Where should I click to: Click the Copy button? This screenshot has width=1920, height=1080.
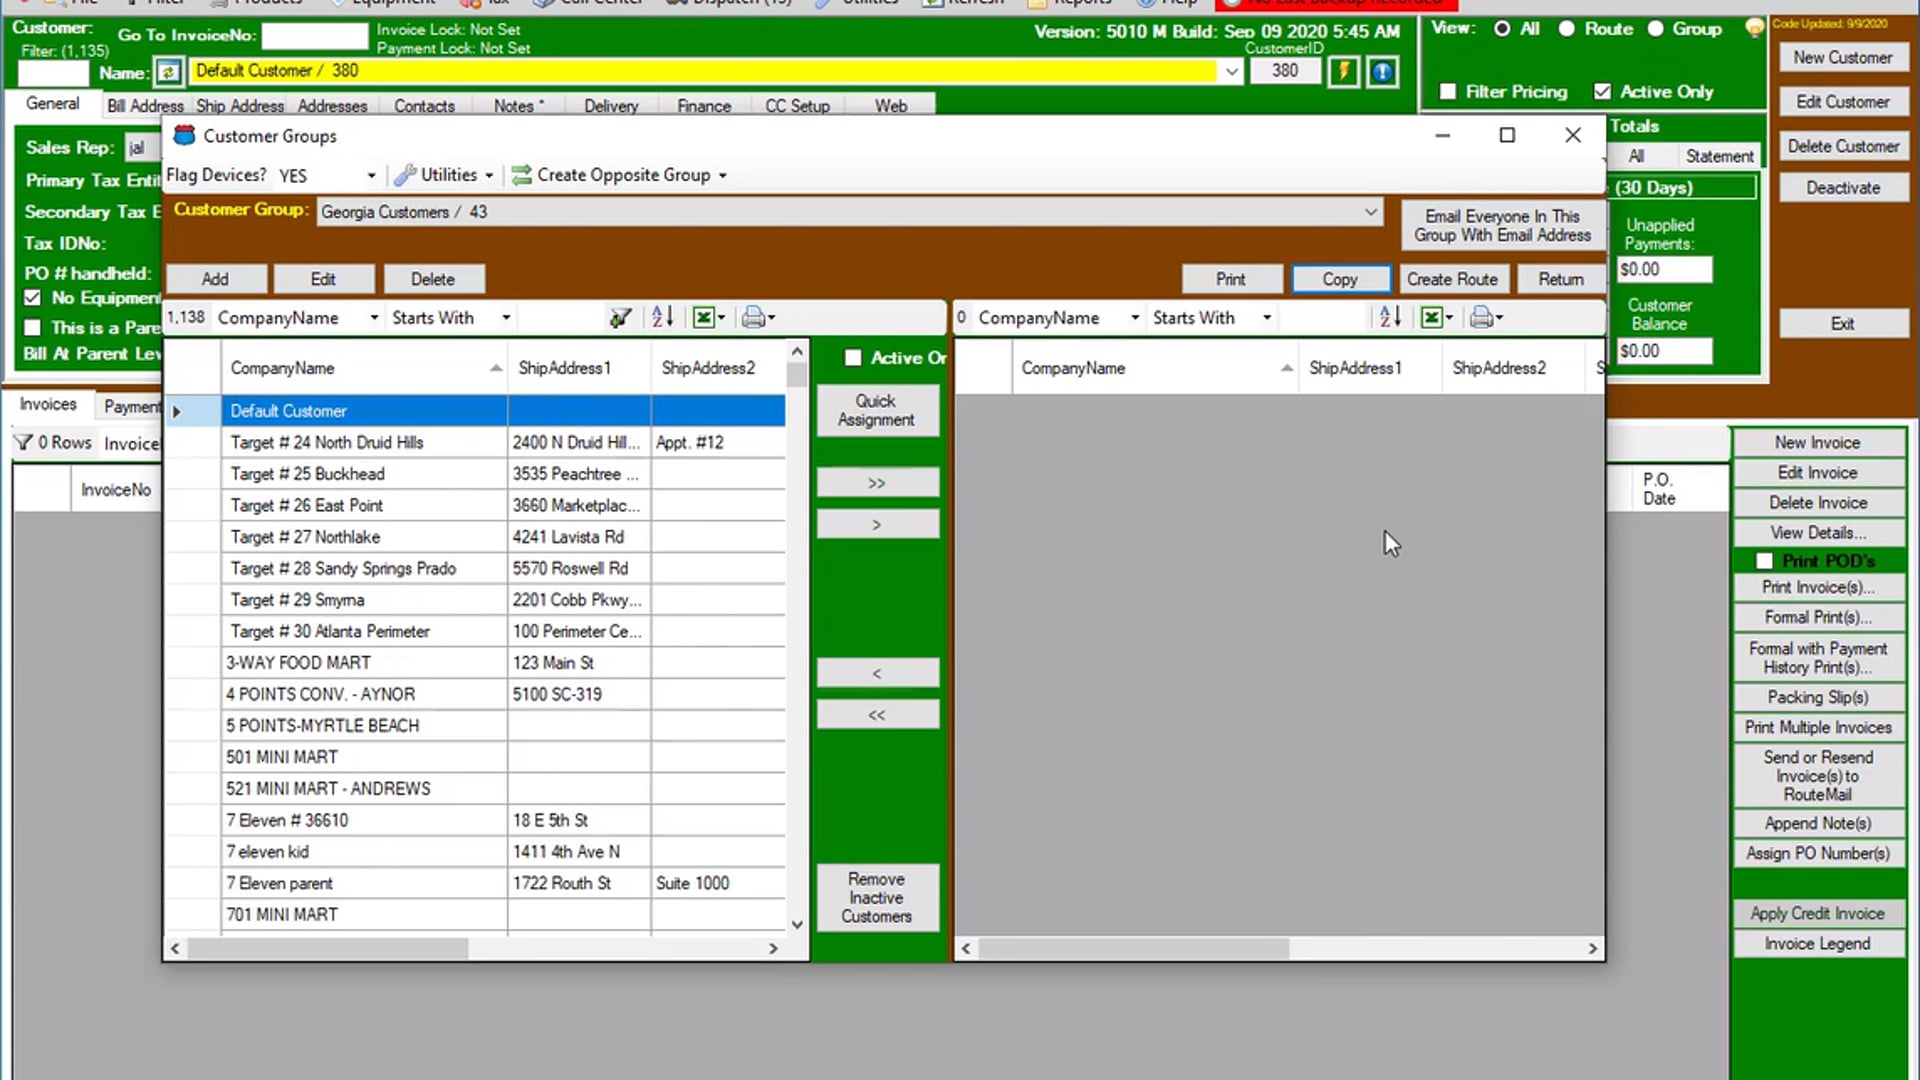pyautogui.click(x=1340, y=279)
